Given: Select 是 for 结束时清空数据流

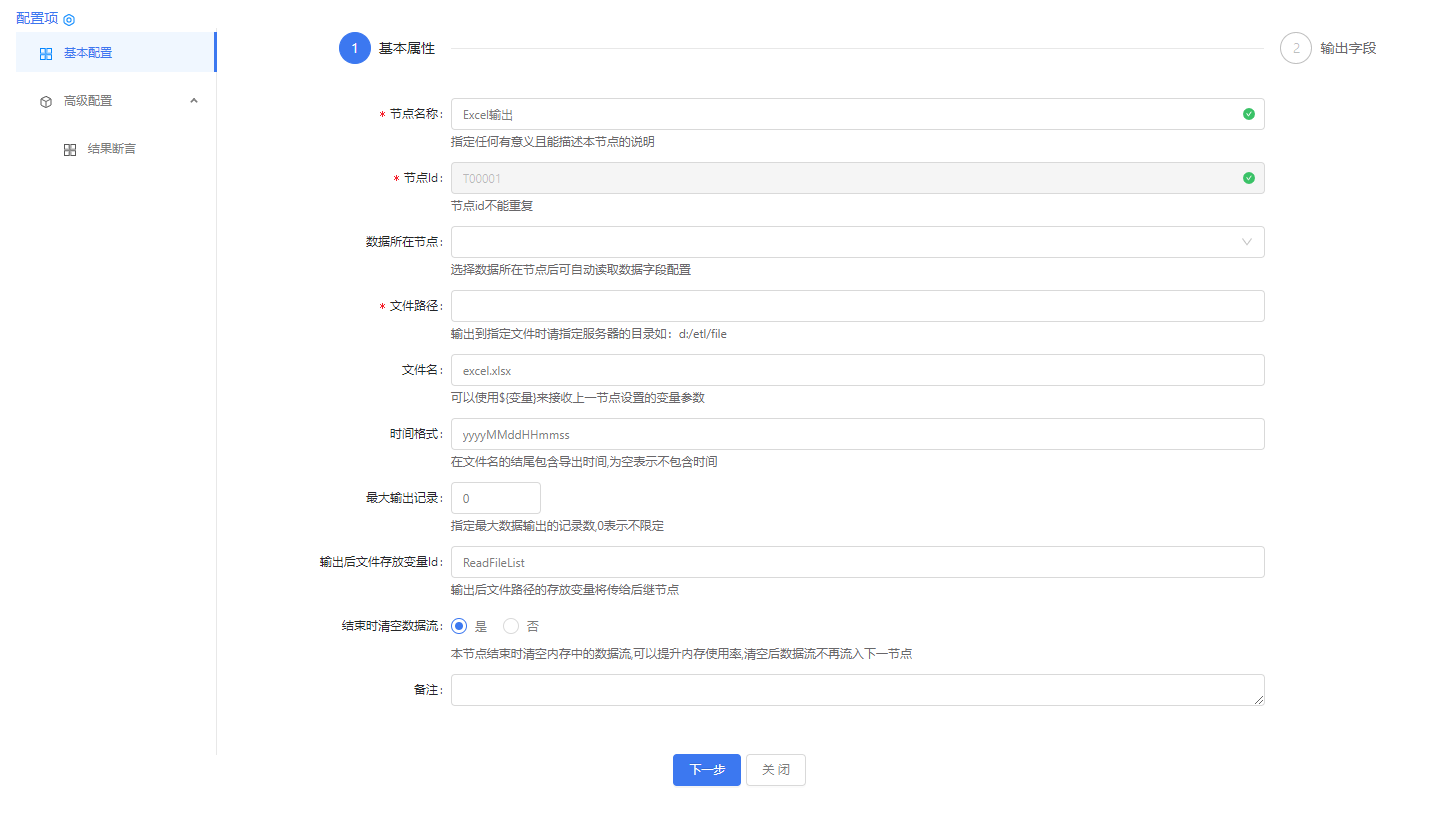Looking at the screenshot, I should [x=460, y=626].
